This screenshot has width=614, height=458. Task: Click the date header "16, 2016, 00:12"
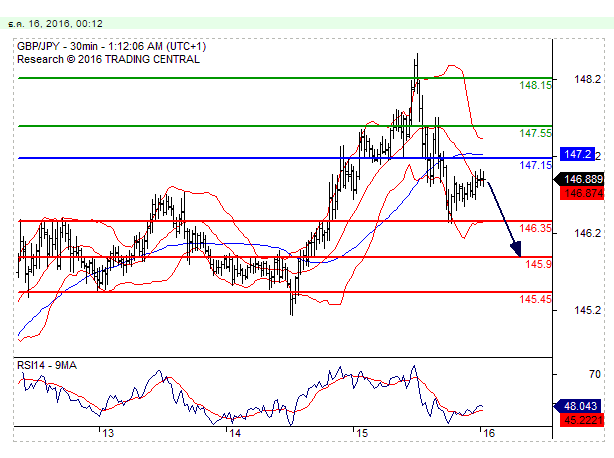pos(65,24)
